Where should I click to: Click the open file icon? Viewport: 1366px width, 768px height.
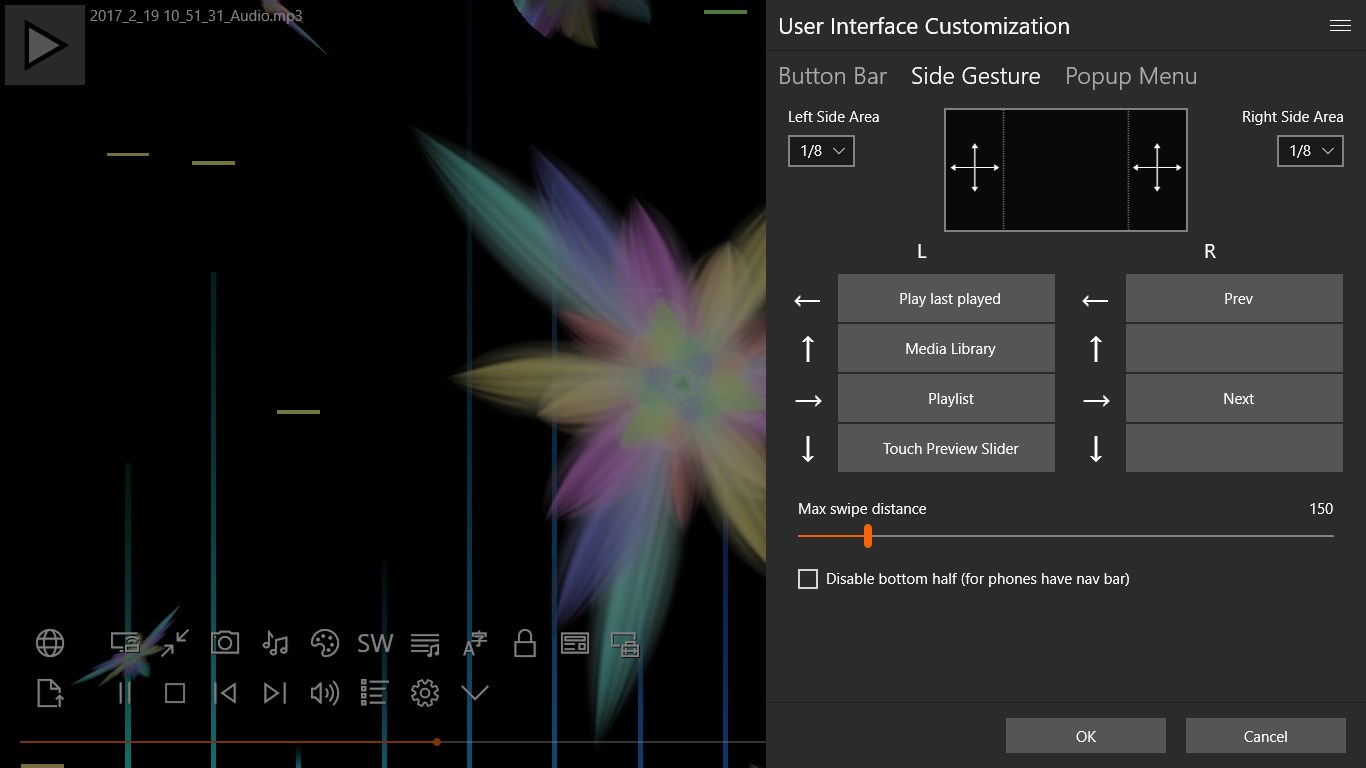click(50, 693)
